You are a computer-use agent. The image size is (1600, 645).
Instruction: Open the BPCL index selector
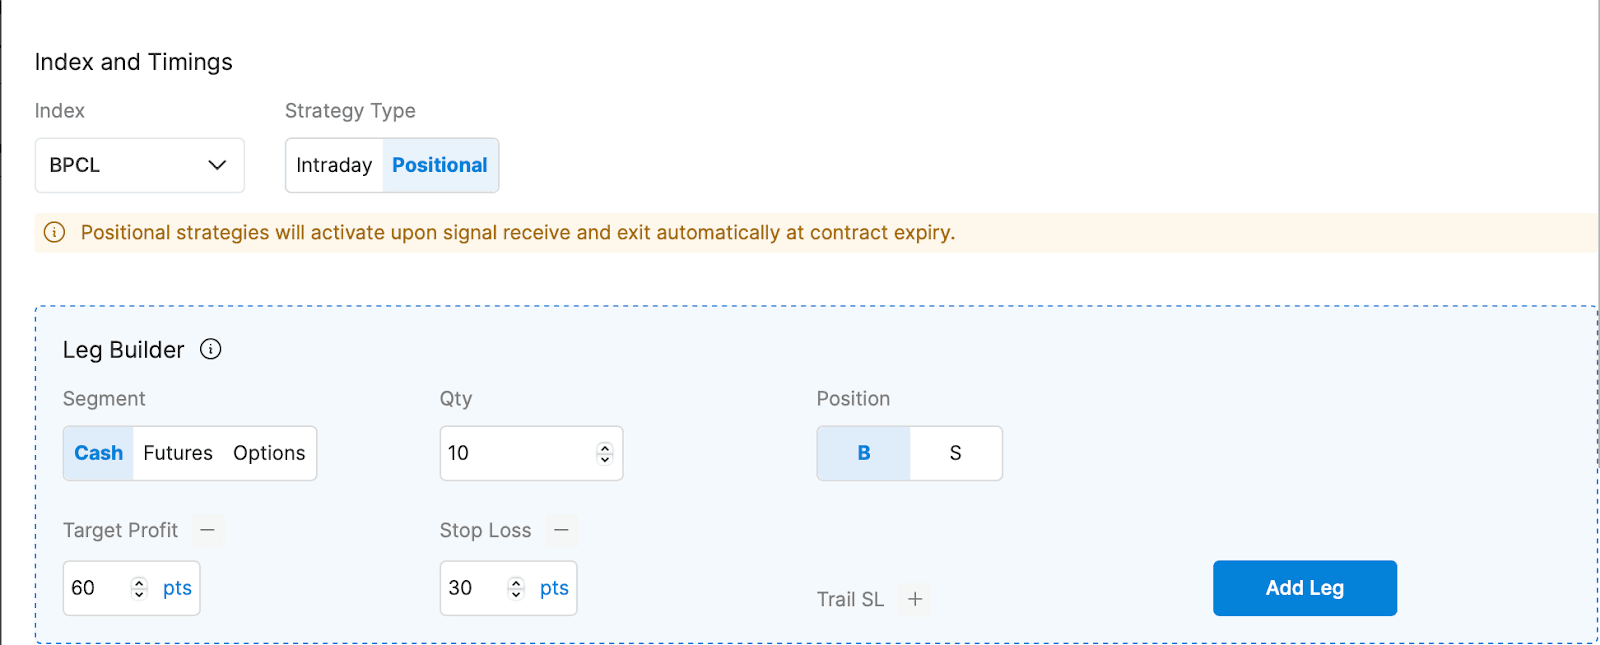click(x=139, y=165)
